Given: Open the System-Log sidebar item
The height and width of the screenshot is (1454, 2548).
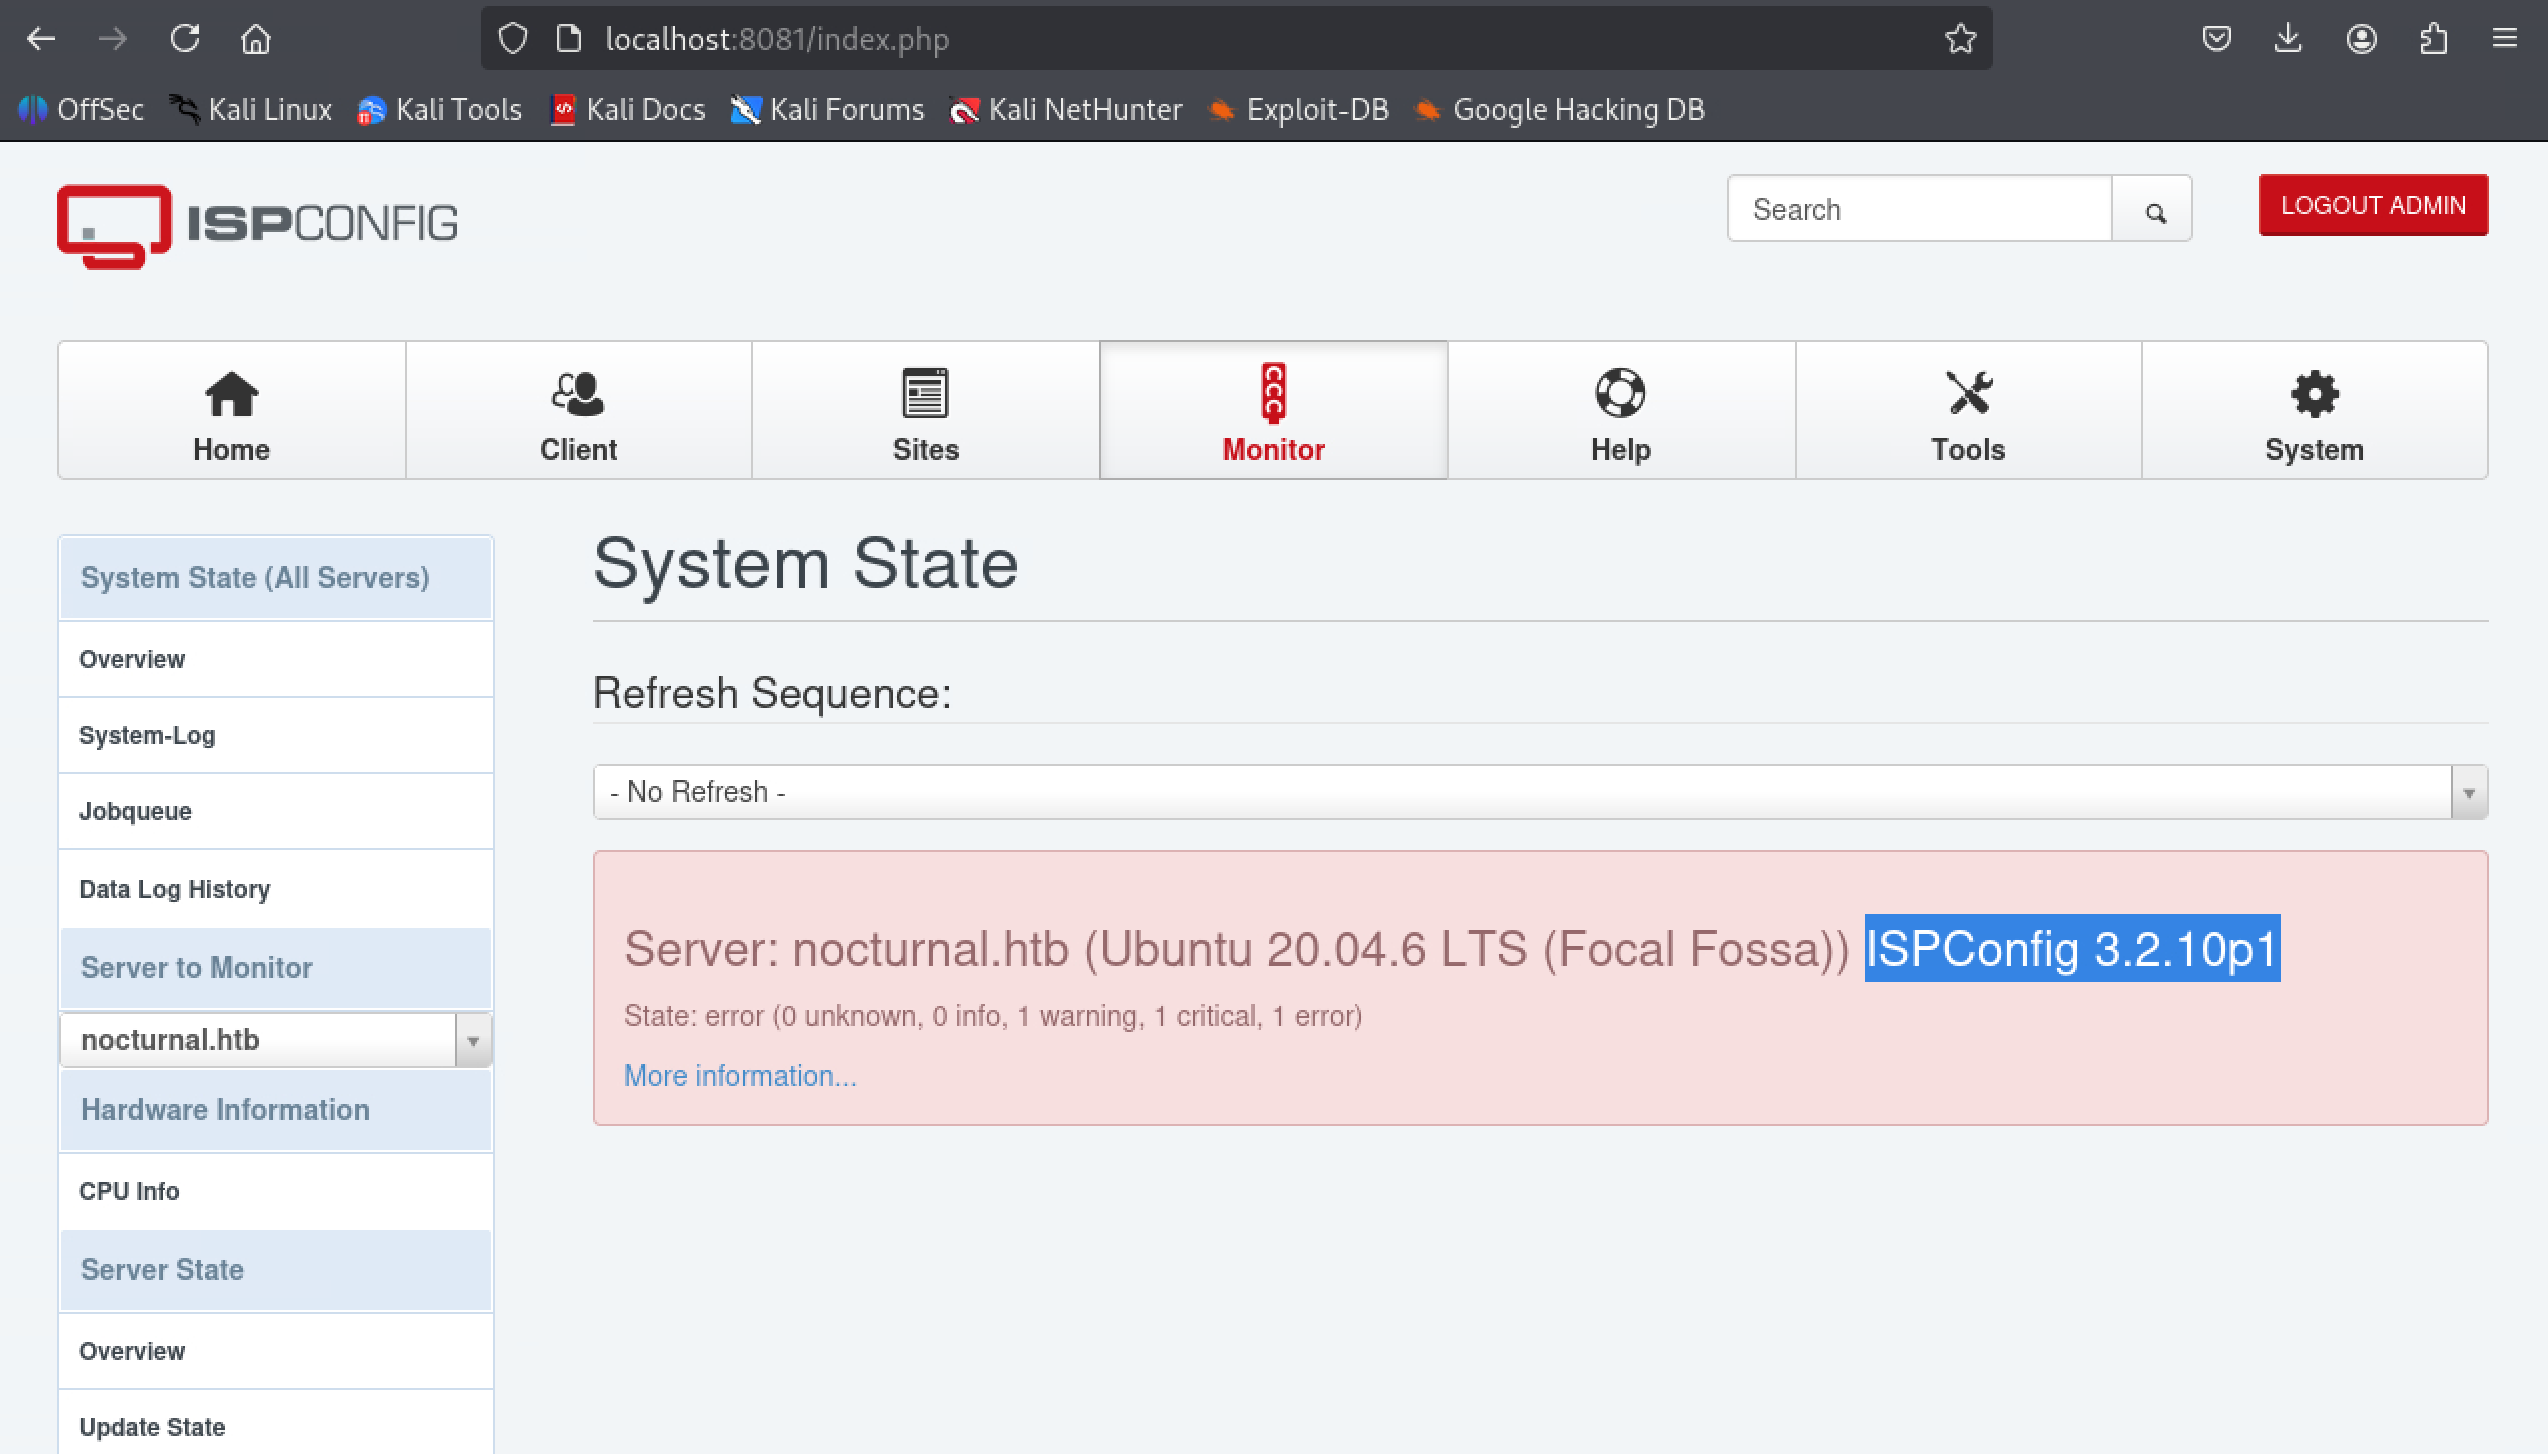Looking at the screenshot, I should (x=276, y=735).
